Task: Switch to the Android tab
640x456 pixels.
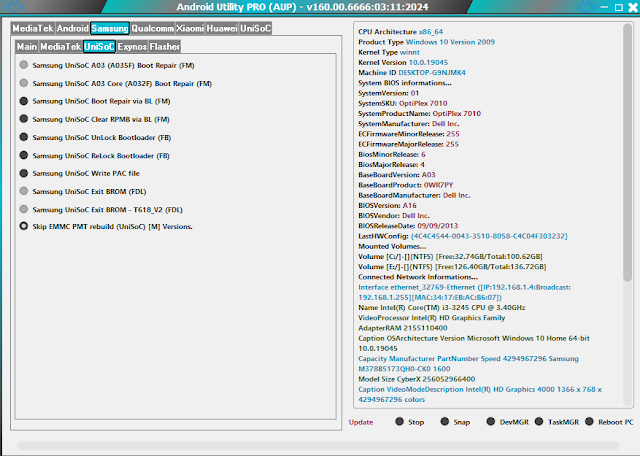Action: [x=73, y=28]
